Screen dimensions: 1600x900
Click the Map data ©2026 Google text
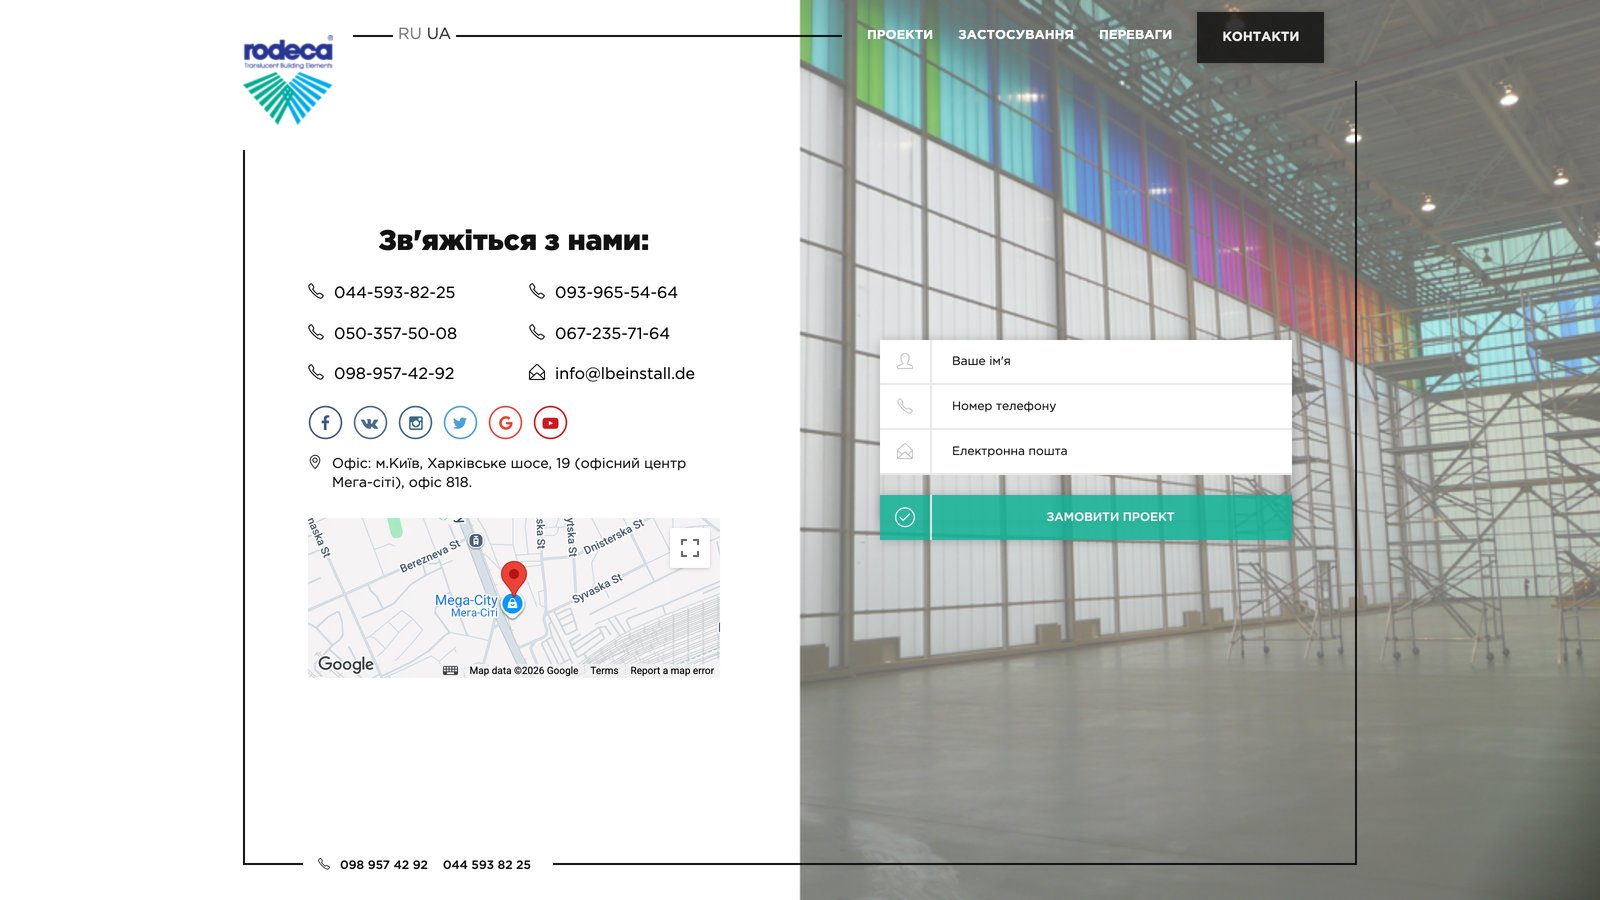coord(524,671)
